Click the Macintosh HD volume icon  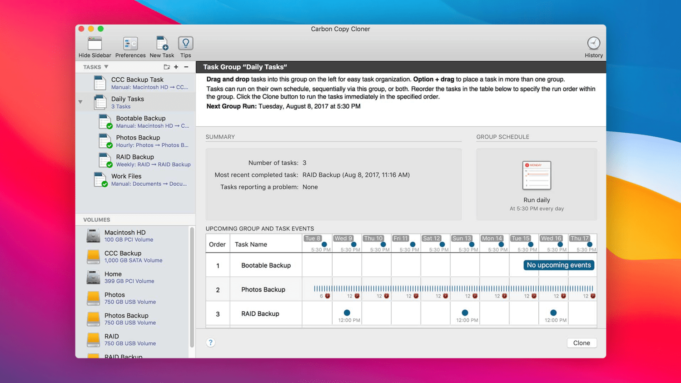(93, 236)
